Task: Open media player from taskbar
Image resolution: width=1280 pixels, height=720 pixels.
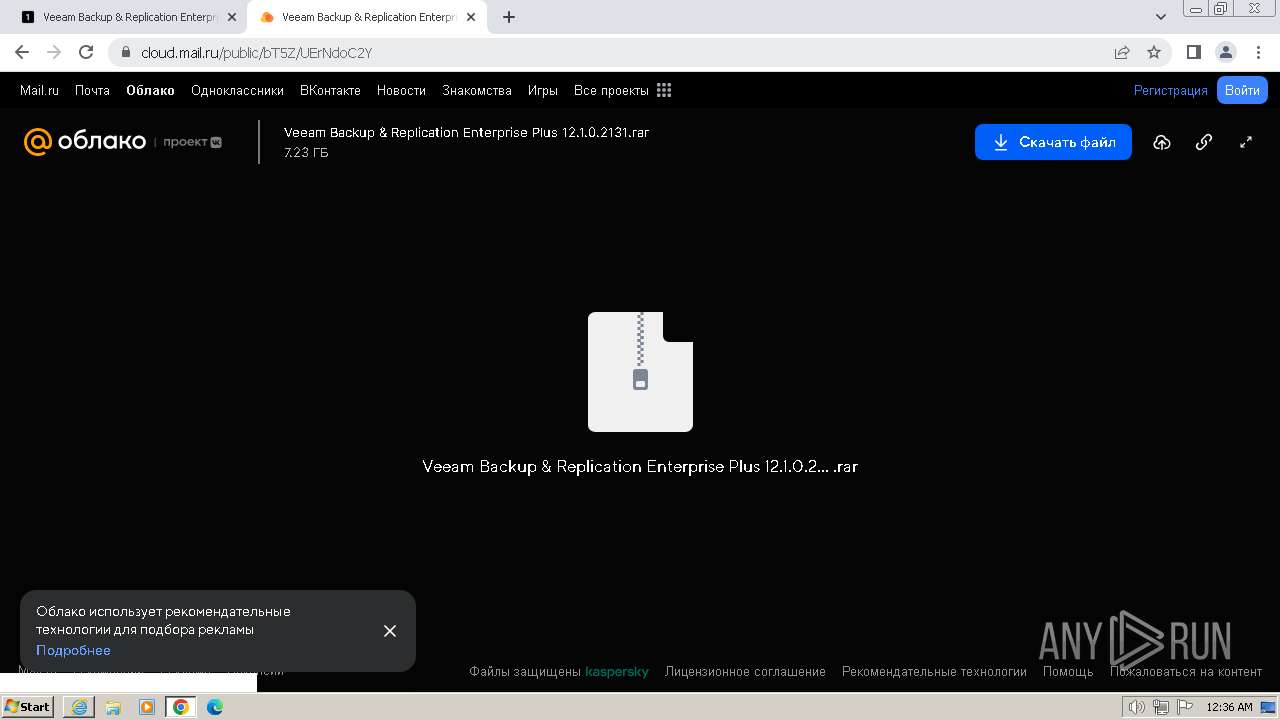Action: tap(147, 707)
